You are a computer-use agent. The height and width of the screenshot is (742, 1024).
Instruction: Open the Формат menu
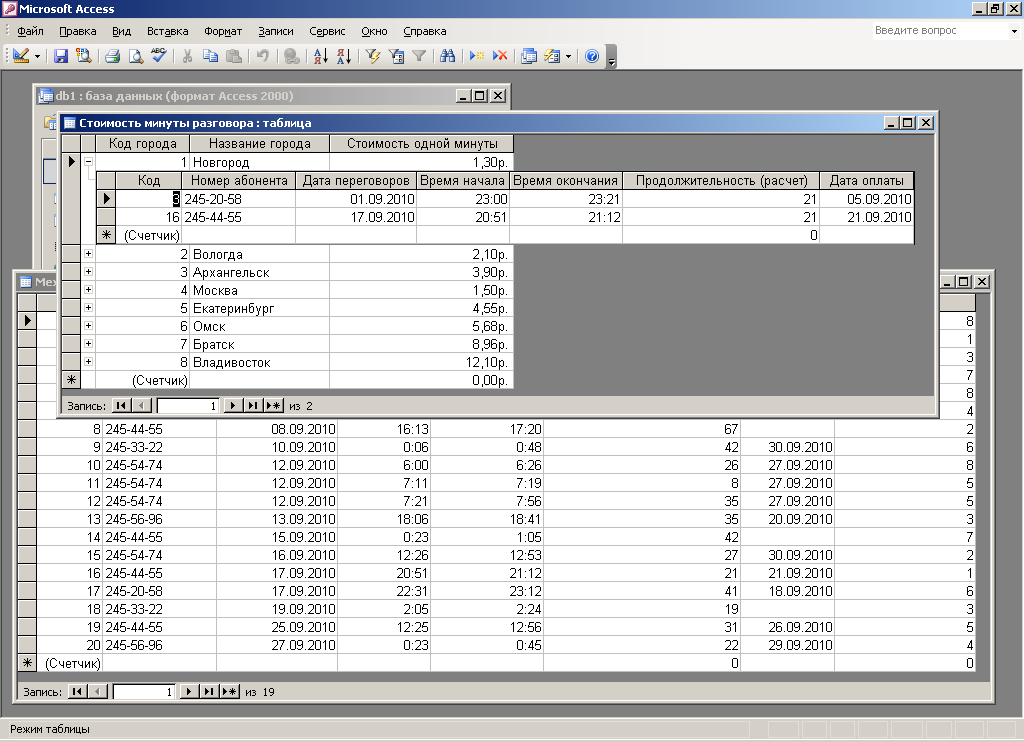click(223, 31)
